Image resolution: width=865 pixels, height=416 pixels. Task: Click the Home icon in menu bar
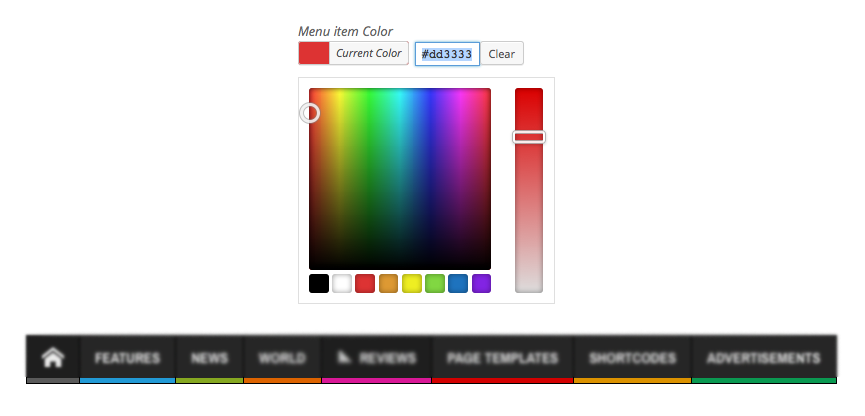[52, 357]
